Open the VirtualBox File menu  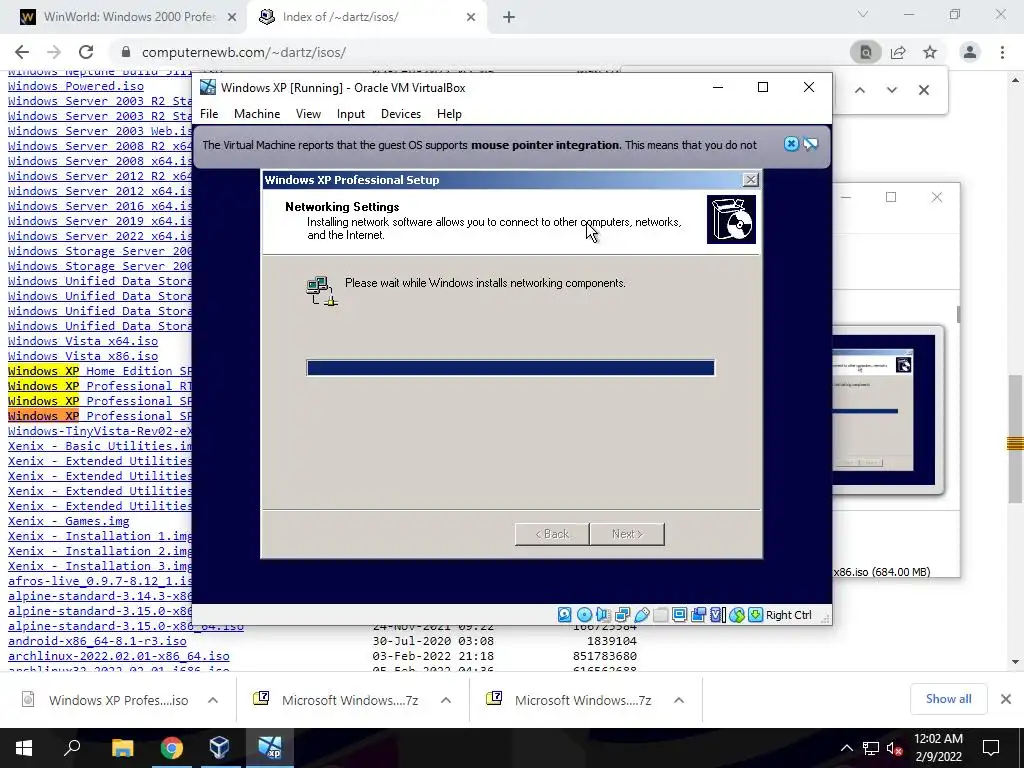[x=209, y=114]
